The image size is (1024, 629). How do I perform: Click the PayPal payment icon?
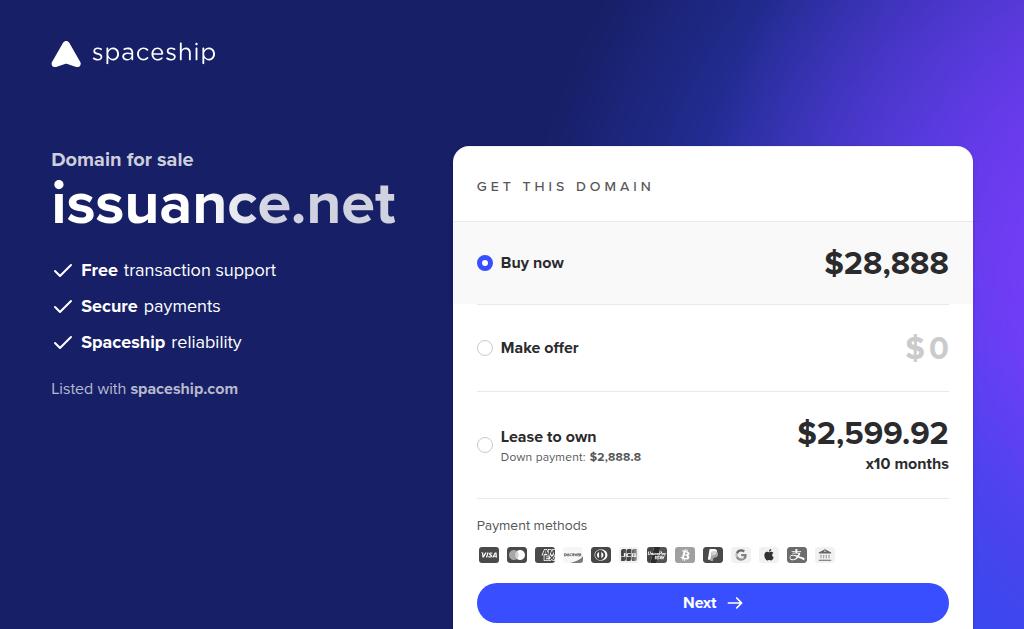713,555
